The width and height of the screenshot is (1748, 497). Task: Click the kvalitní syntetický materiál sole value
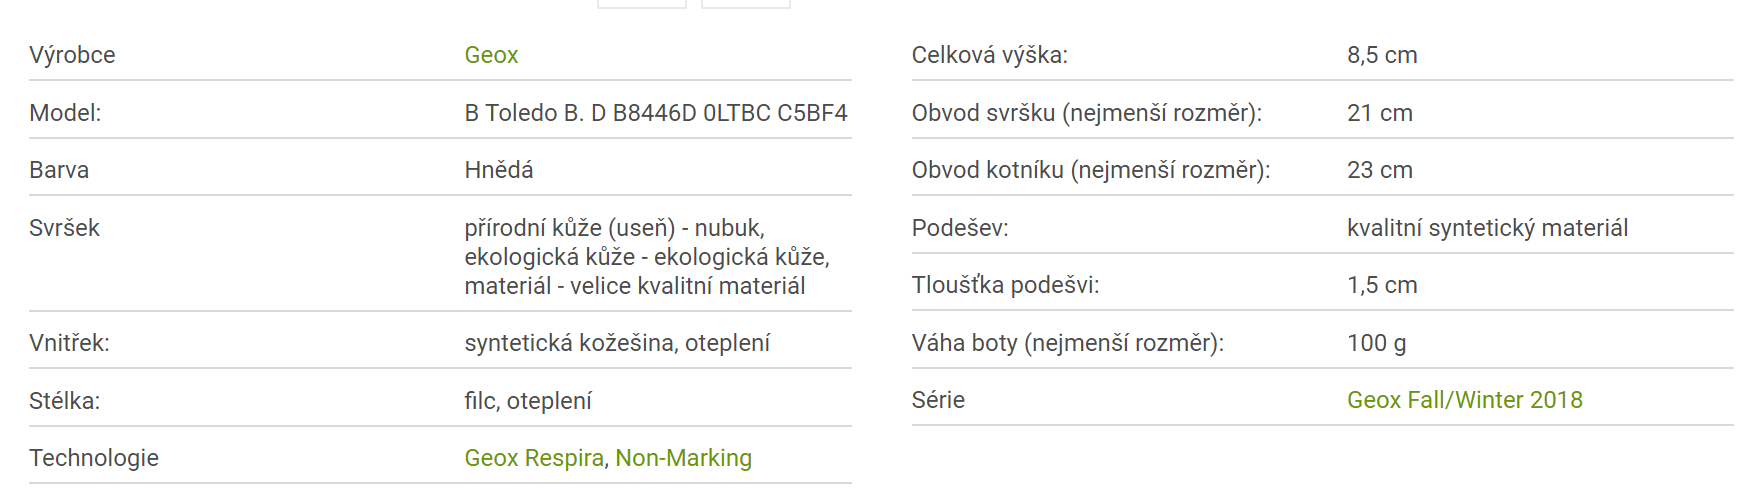pos(1487,228)
